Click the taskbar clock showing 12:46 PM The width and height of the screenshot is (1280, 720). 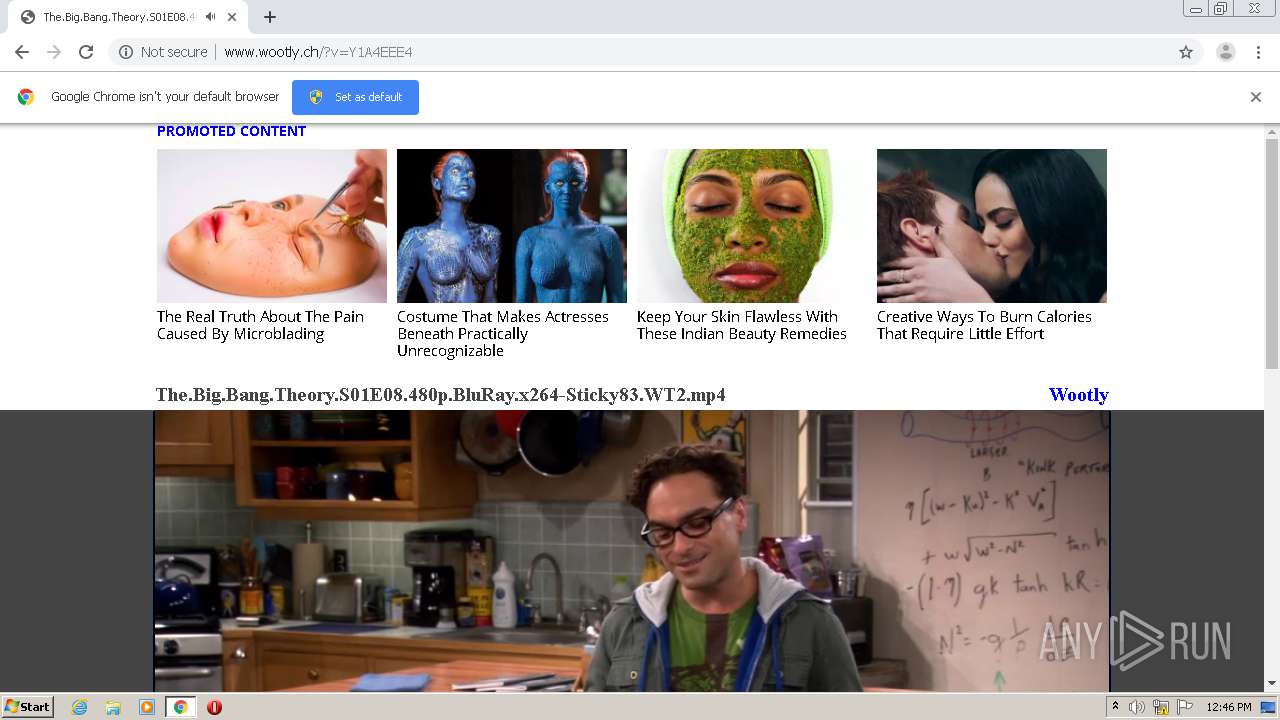(1229, 707)
